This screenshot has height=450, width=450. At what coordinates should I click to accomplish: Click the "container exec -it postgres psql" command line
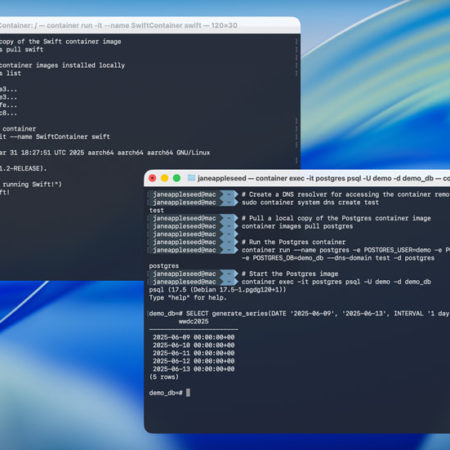pos(336,282)
